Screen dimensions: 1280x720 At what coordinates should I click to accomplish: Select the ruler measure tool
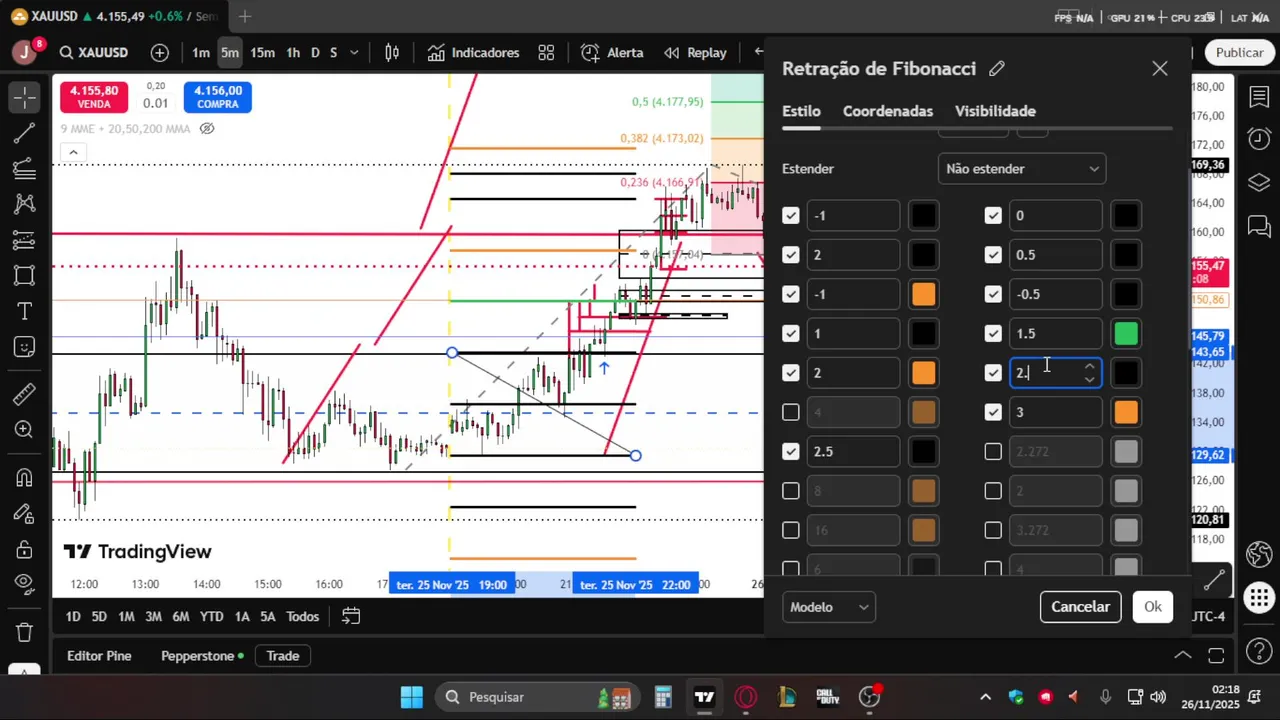[x=25, y=394]
